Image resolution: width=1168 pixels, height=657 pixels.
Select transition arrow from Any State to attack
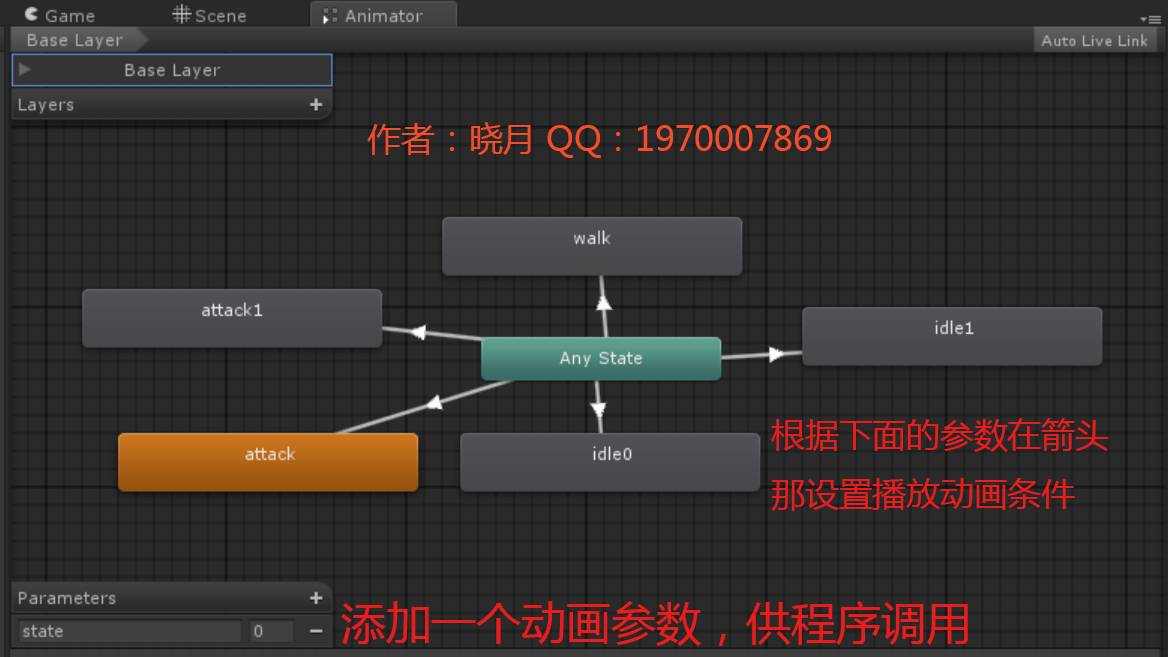point(434,403)
